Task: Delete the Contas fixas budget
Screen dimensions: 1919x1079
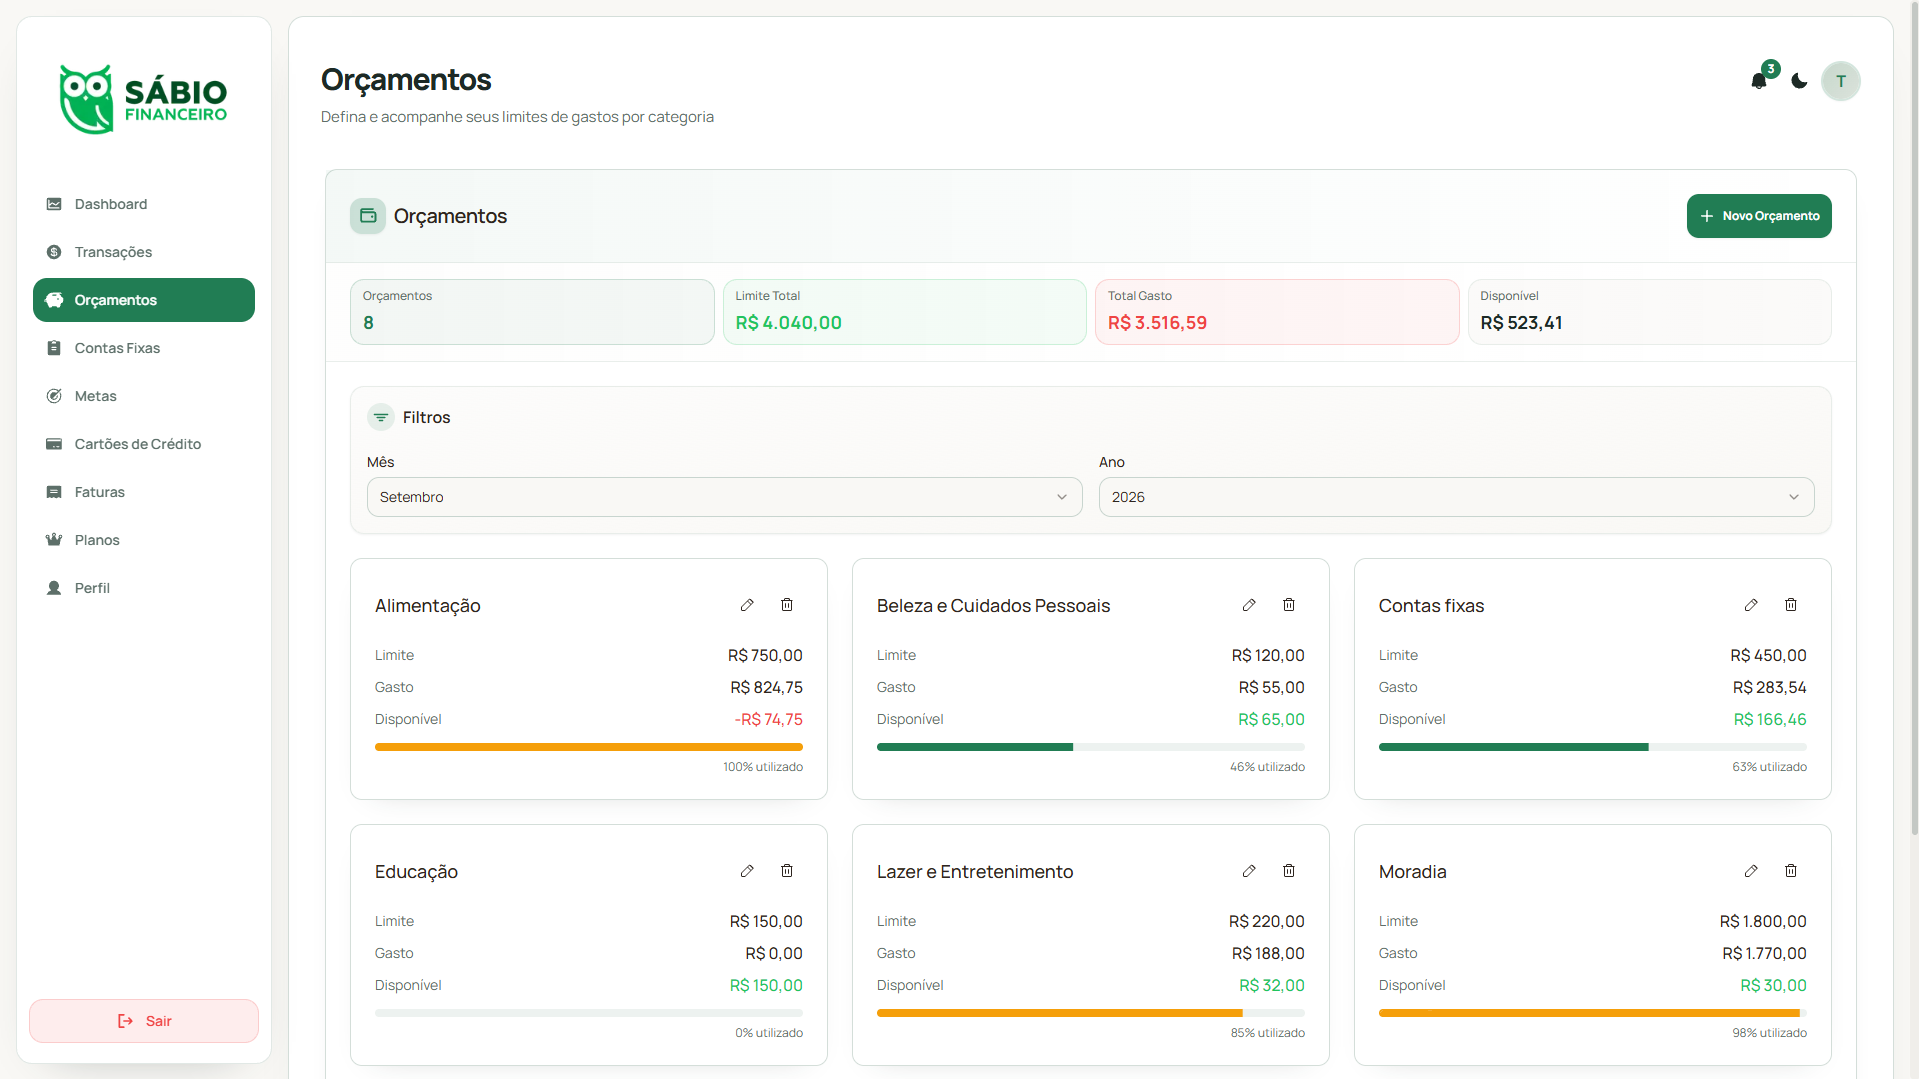Action: point(1791,605)
